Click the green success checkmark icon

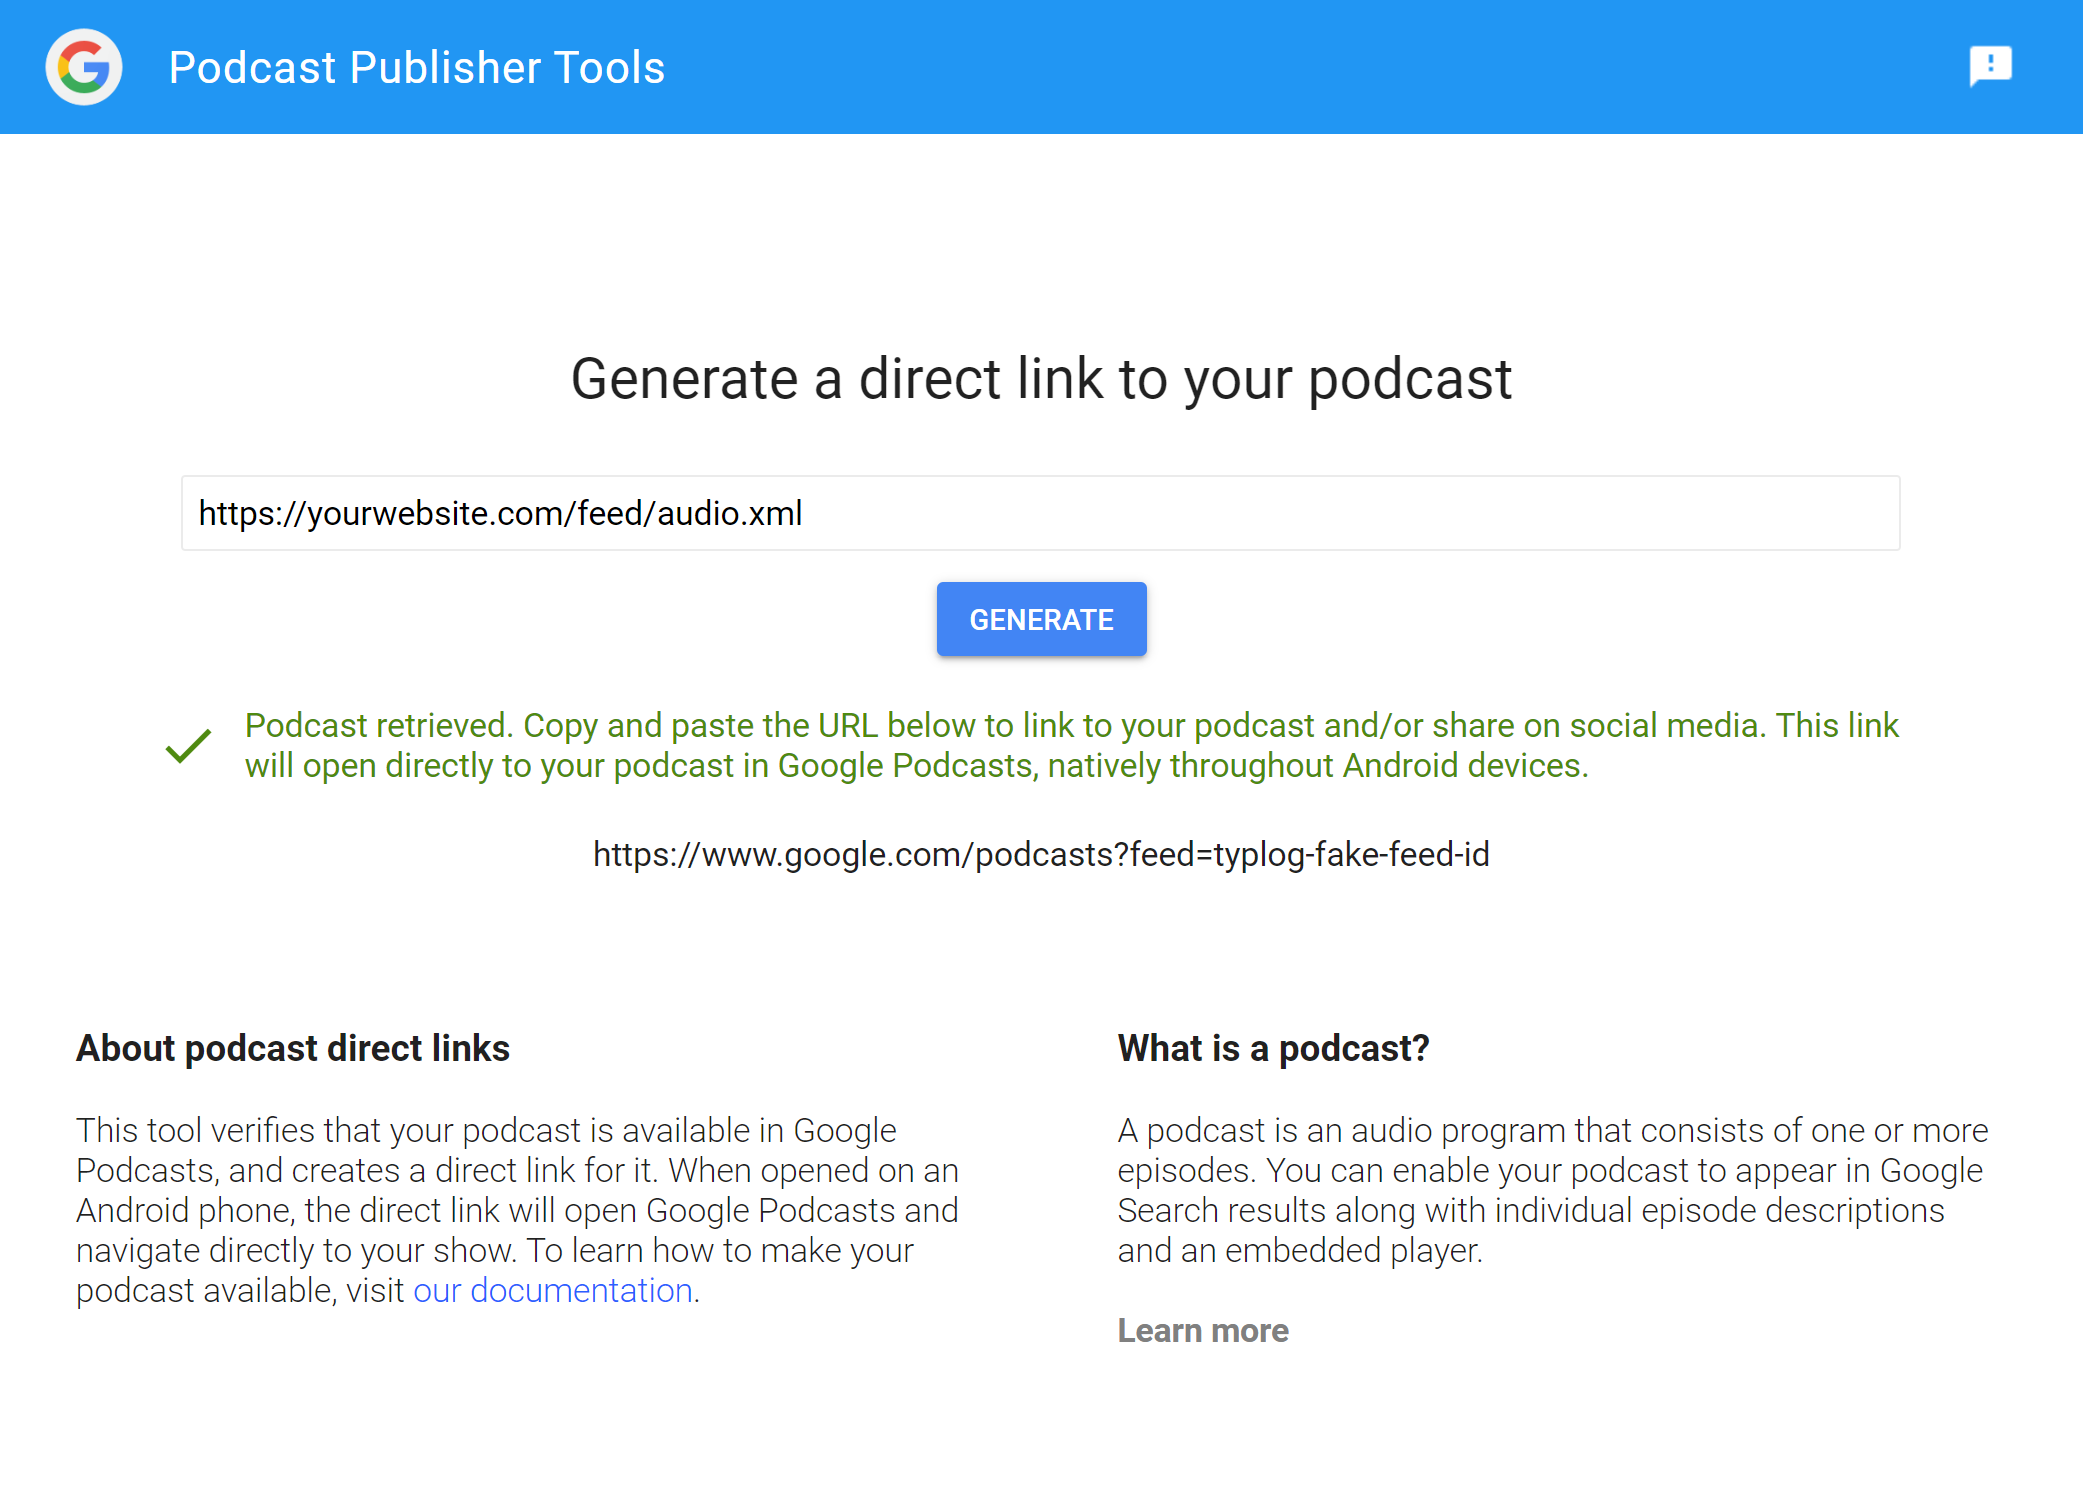click(188, 745)
